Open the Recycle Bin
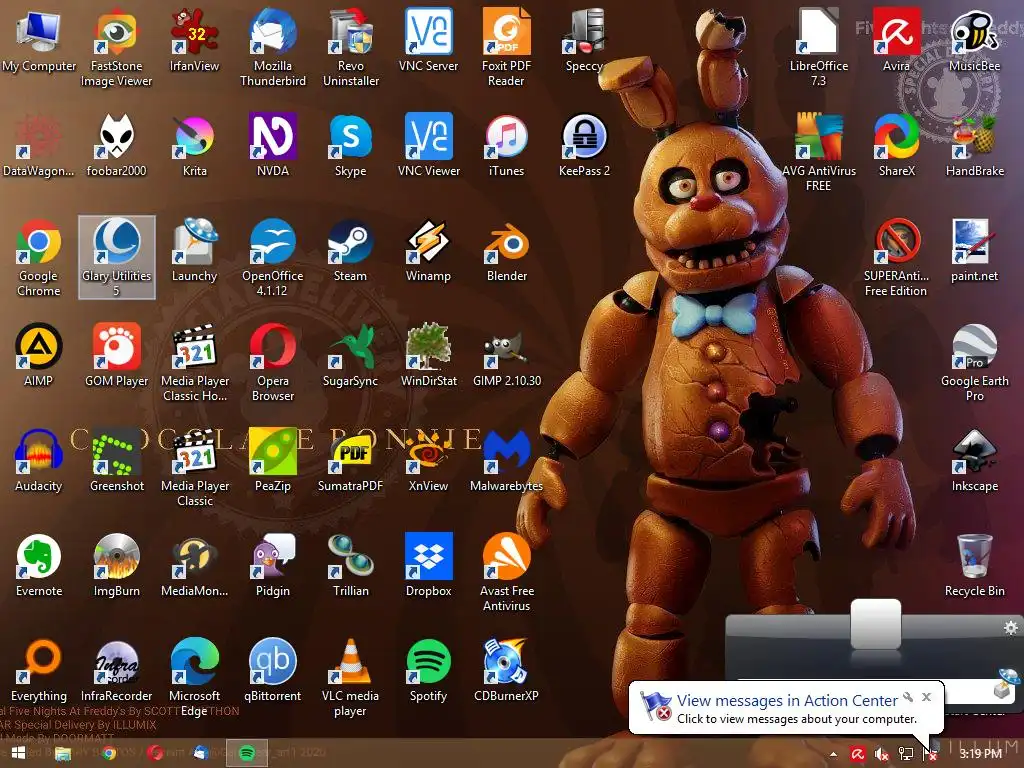 (x=974, y=566)
